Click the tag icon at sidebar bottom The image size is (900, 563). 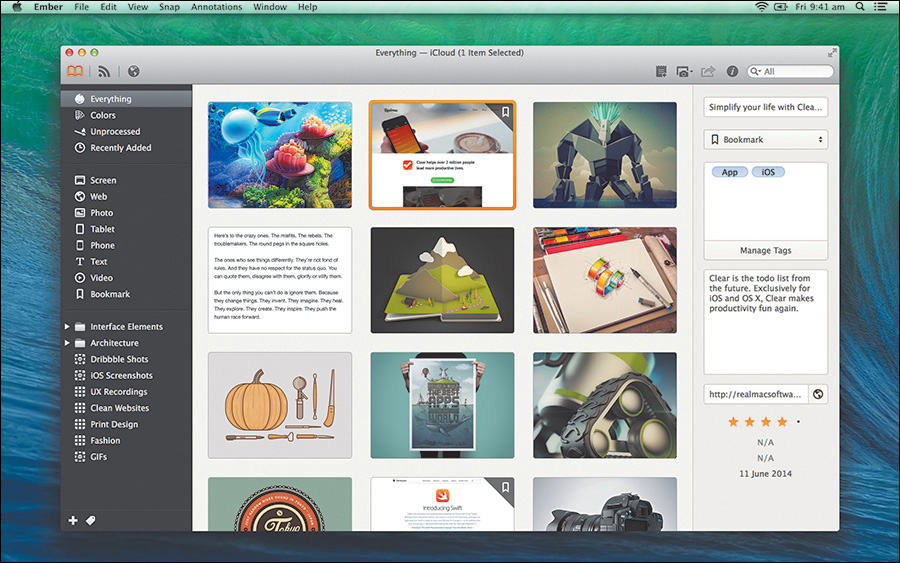(x=91, y=521)
